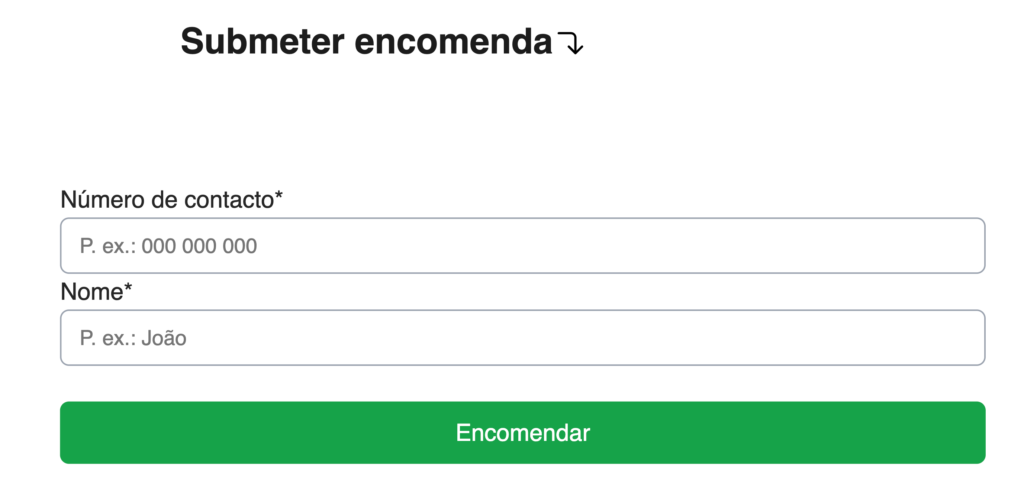Click the "Número de contacto*" label
1024x500 pixels.
(x=171, y=200)
